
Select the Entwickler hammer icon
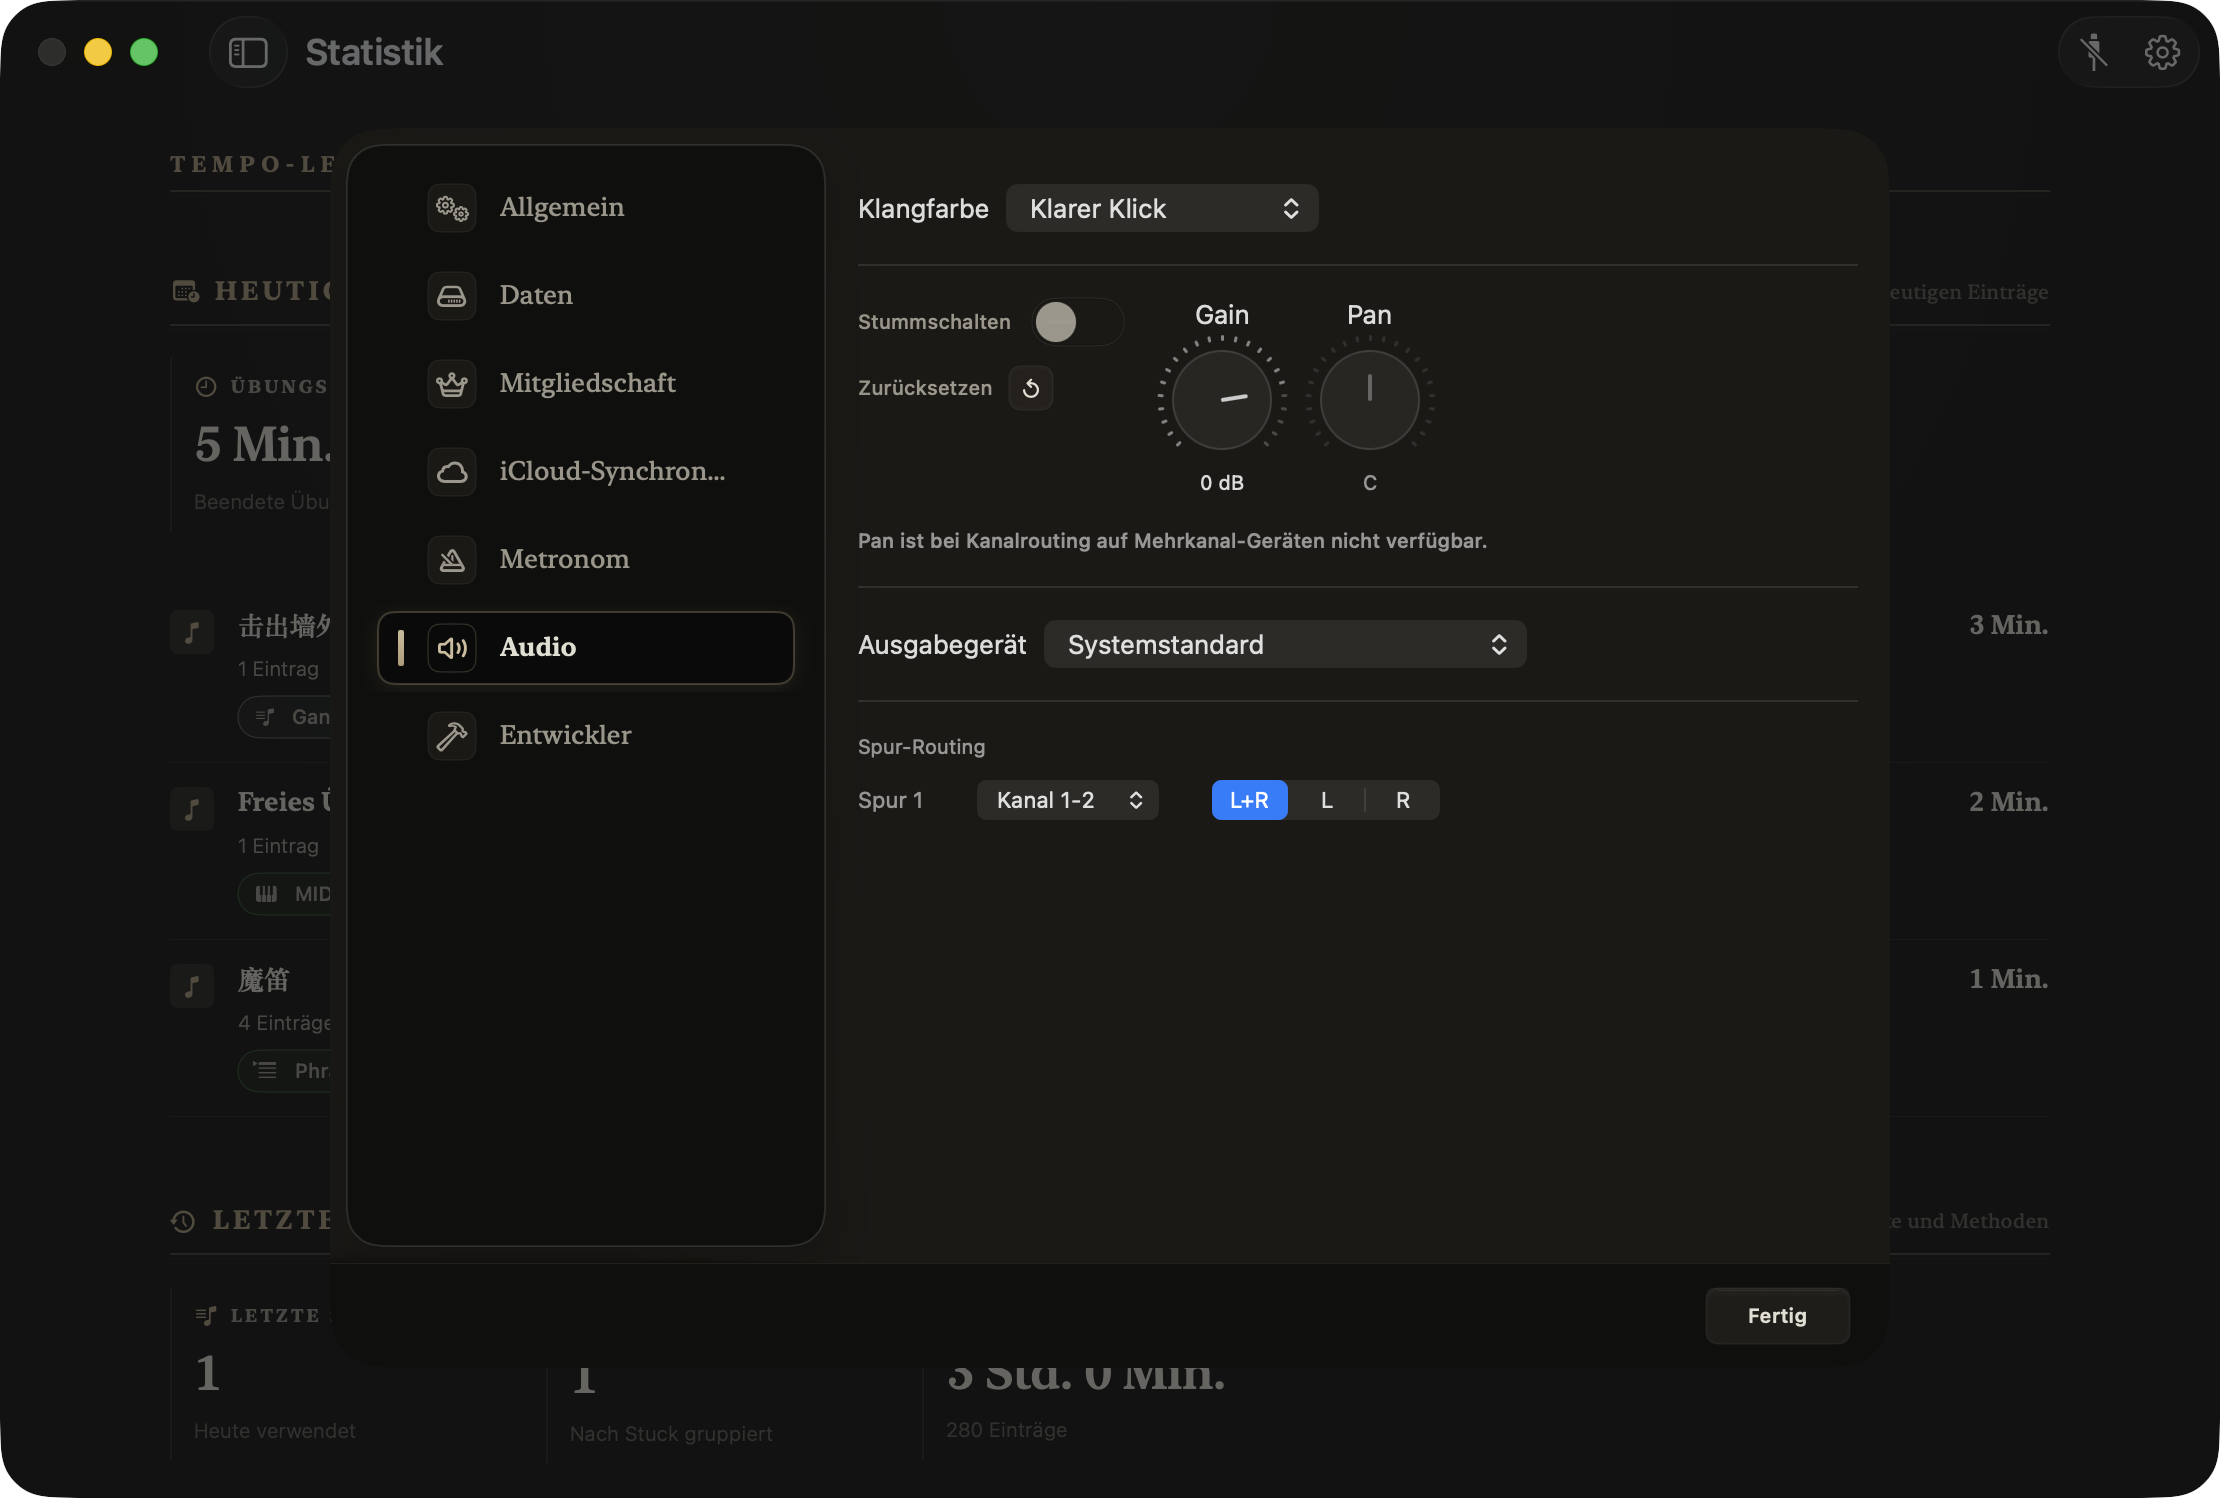(x=452, y=736)
